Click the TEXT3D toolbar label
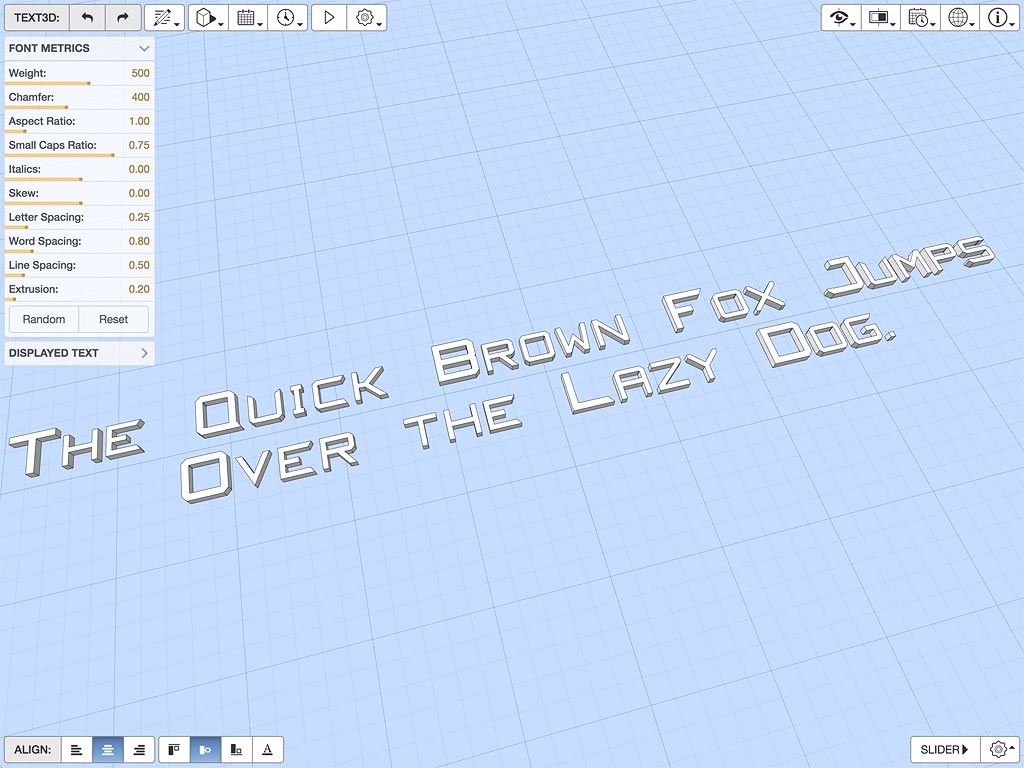This screenshot has height=768, width=1024. tap(37, 18)
